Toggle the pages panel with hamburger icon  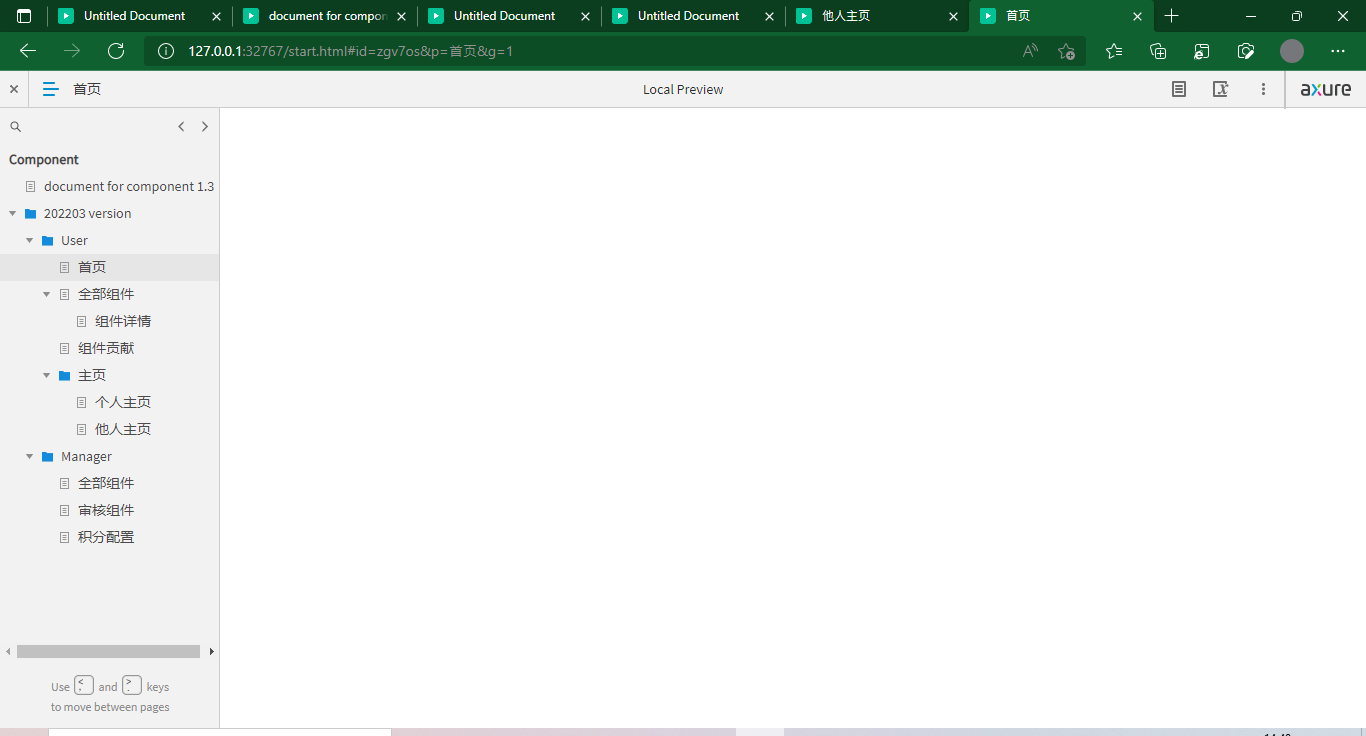click(x=50, y=89)
